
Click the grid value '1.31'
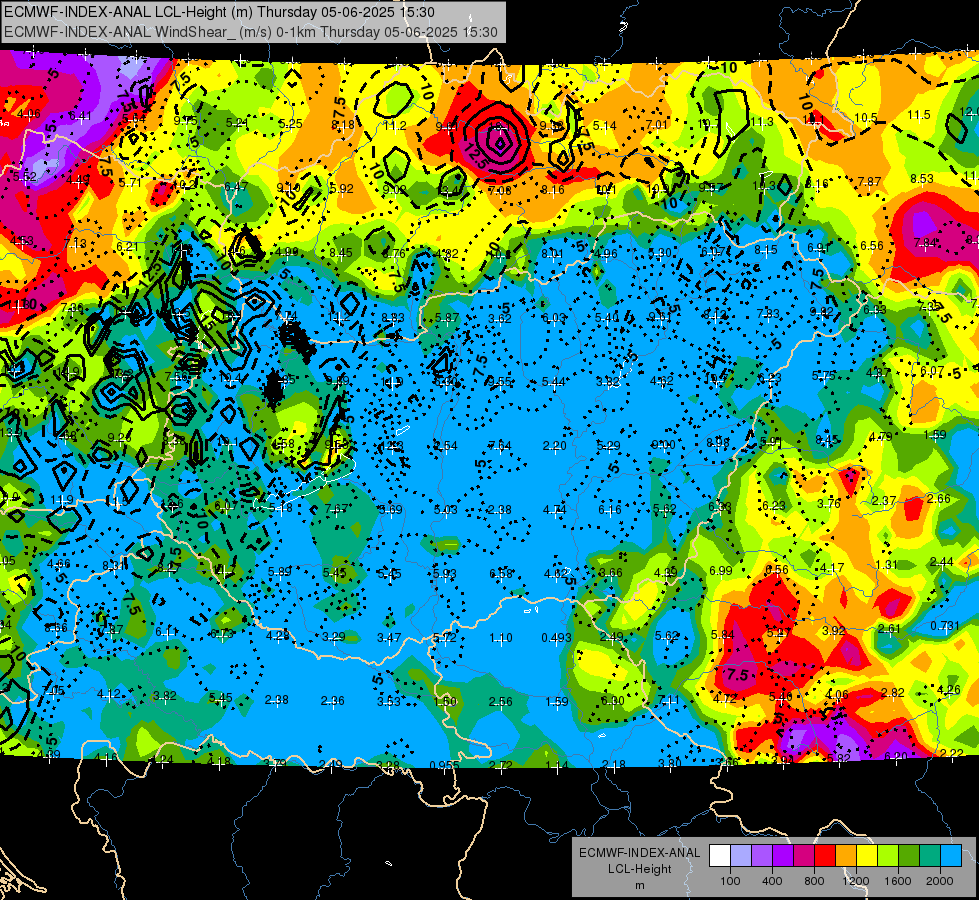[887, 565]
